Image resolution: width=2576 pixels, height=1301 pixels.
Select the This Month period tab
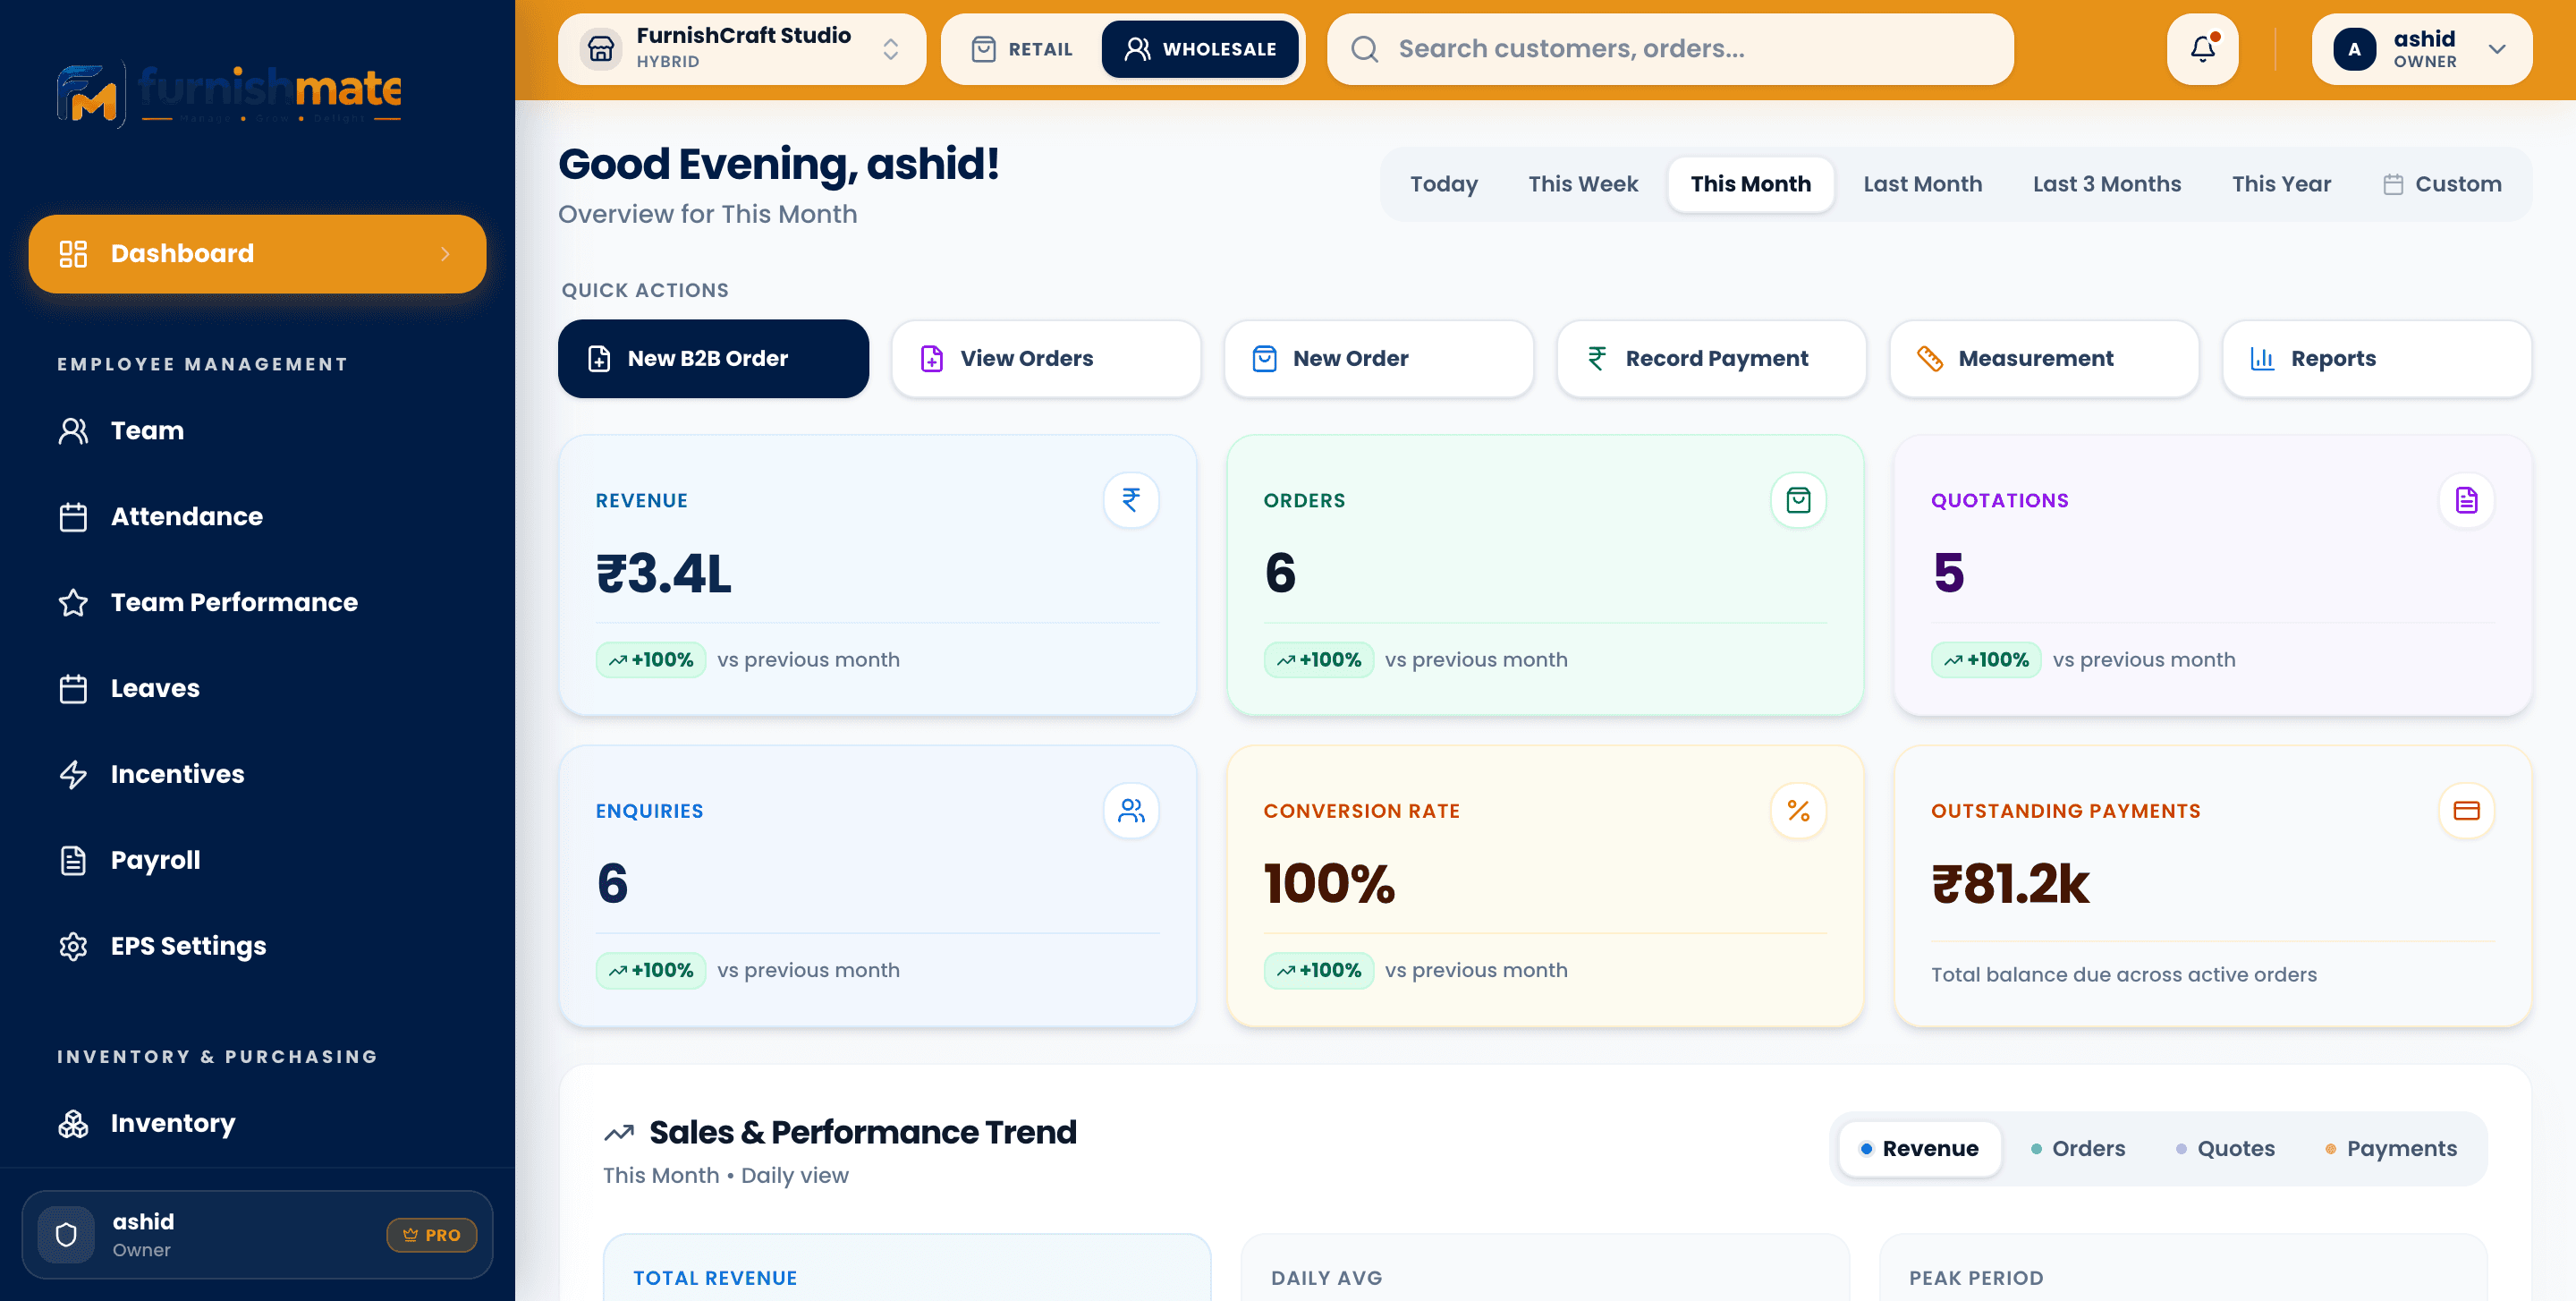click(1750, 184)
